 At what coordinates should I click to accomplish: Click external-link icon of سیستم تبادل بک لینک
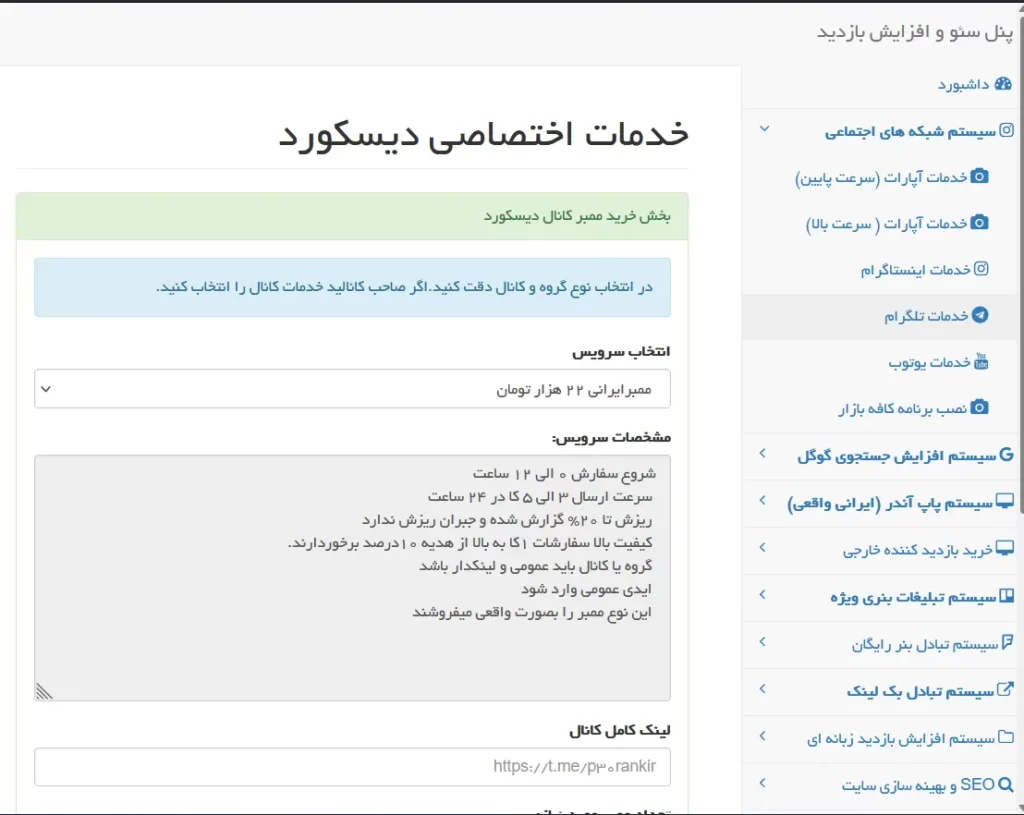click(1006, 689)
